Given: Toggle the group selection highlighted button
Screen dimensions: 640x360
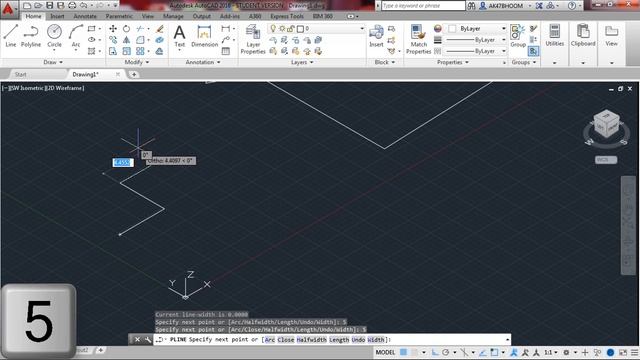Looking at the screenshot, I should coord(533,51).
